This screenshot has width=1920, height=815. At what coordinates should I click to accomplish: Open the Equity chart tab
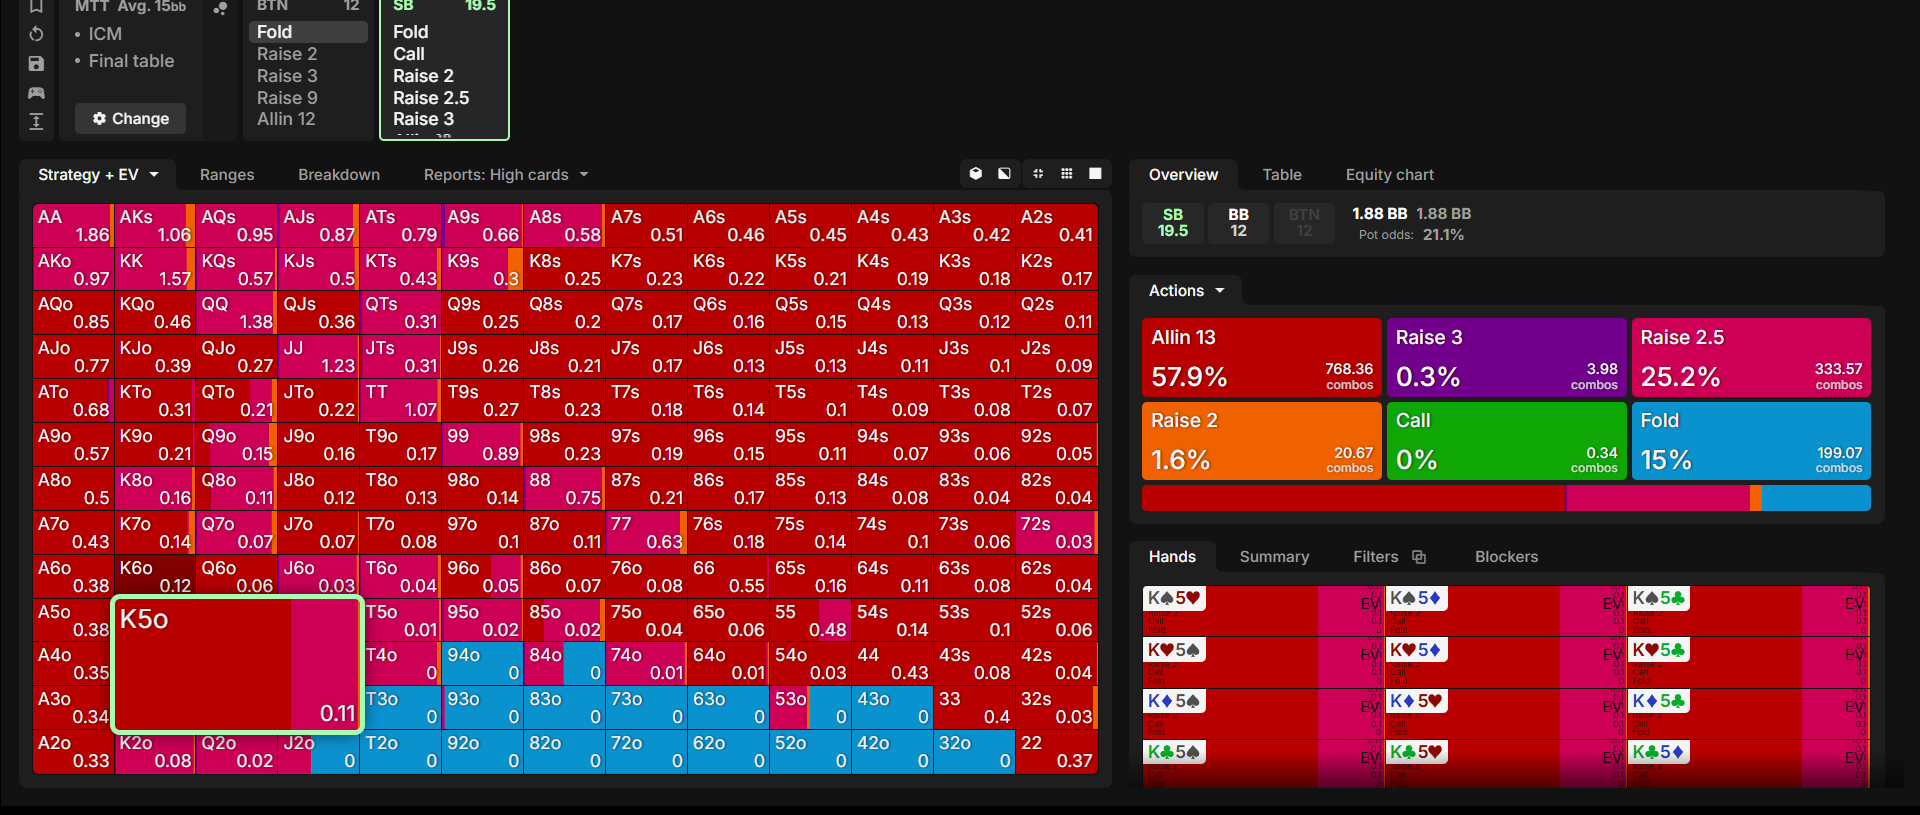(1389, 175)
